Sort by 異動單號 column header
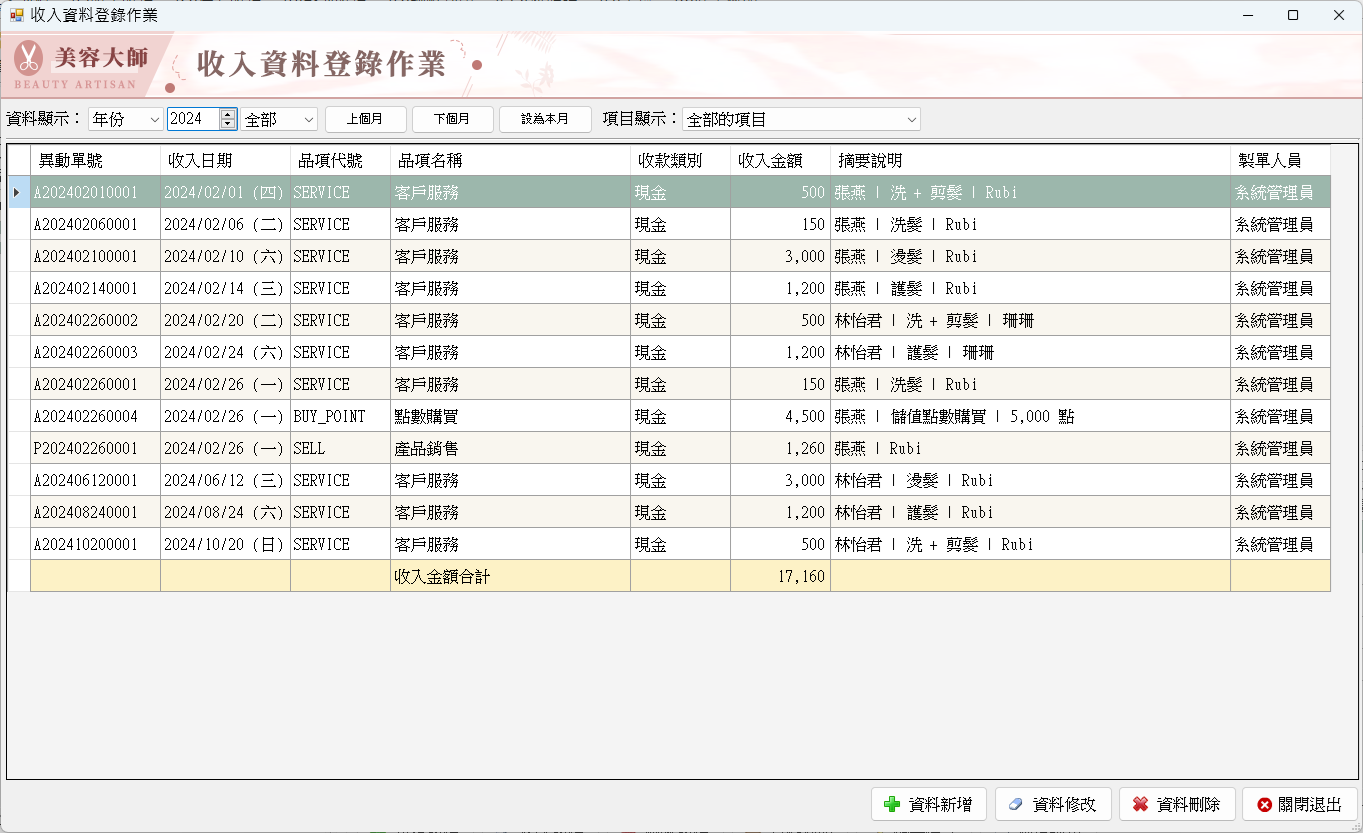The image size is (1363, 833). (95, 160)
